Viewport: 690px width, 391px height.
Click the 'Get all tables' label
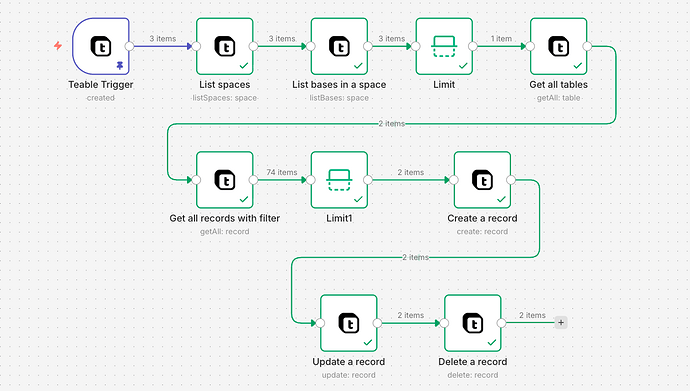pos(558,84)
